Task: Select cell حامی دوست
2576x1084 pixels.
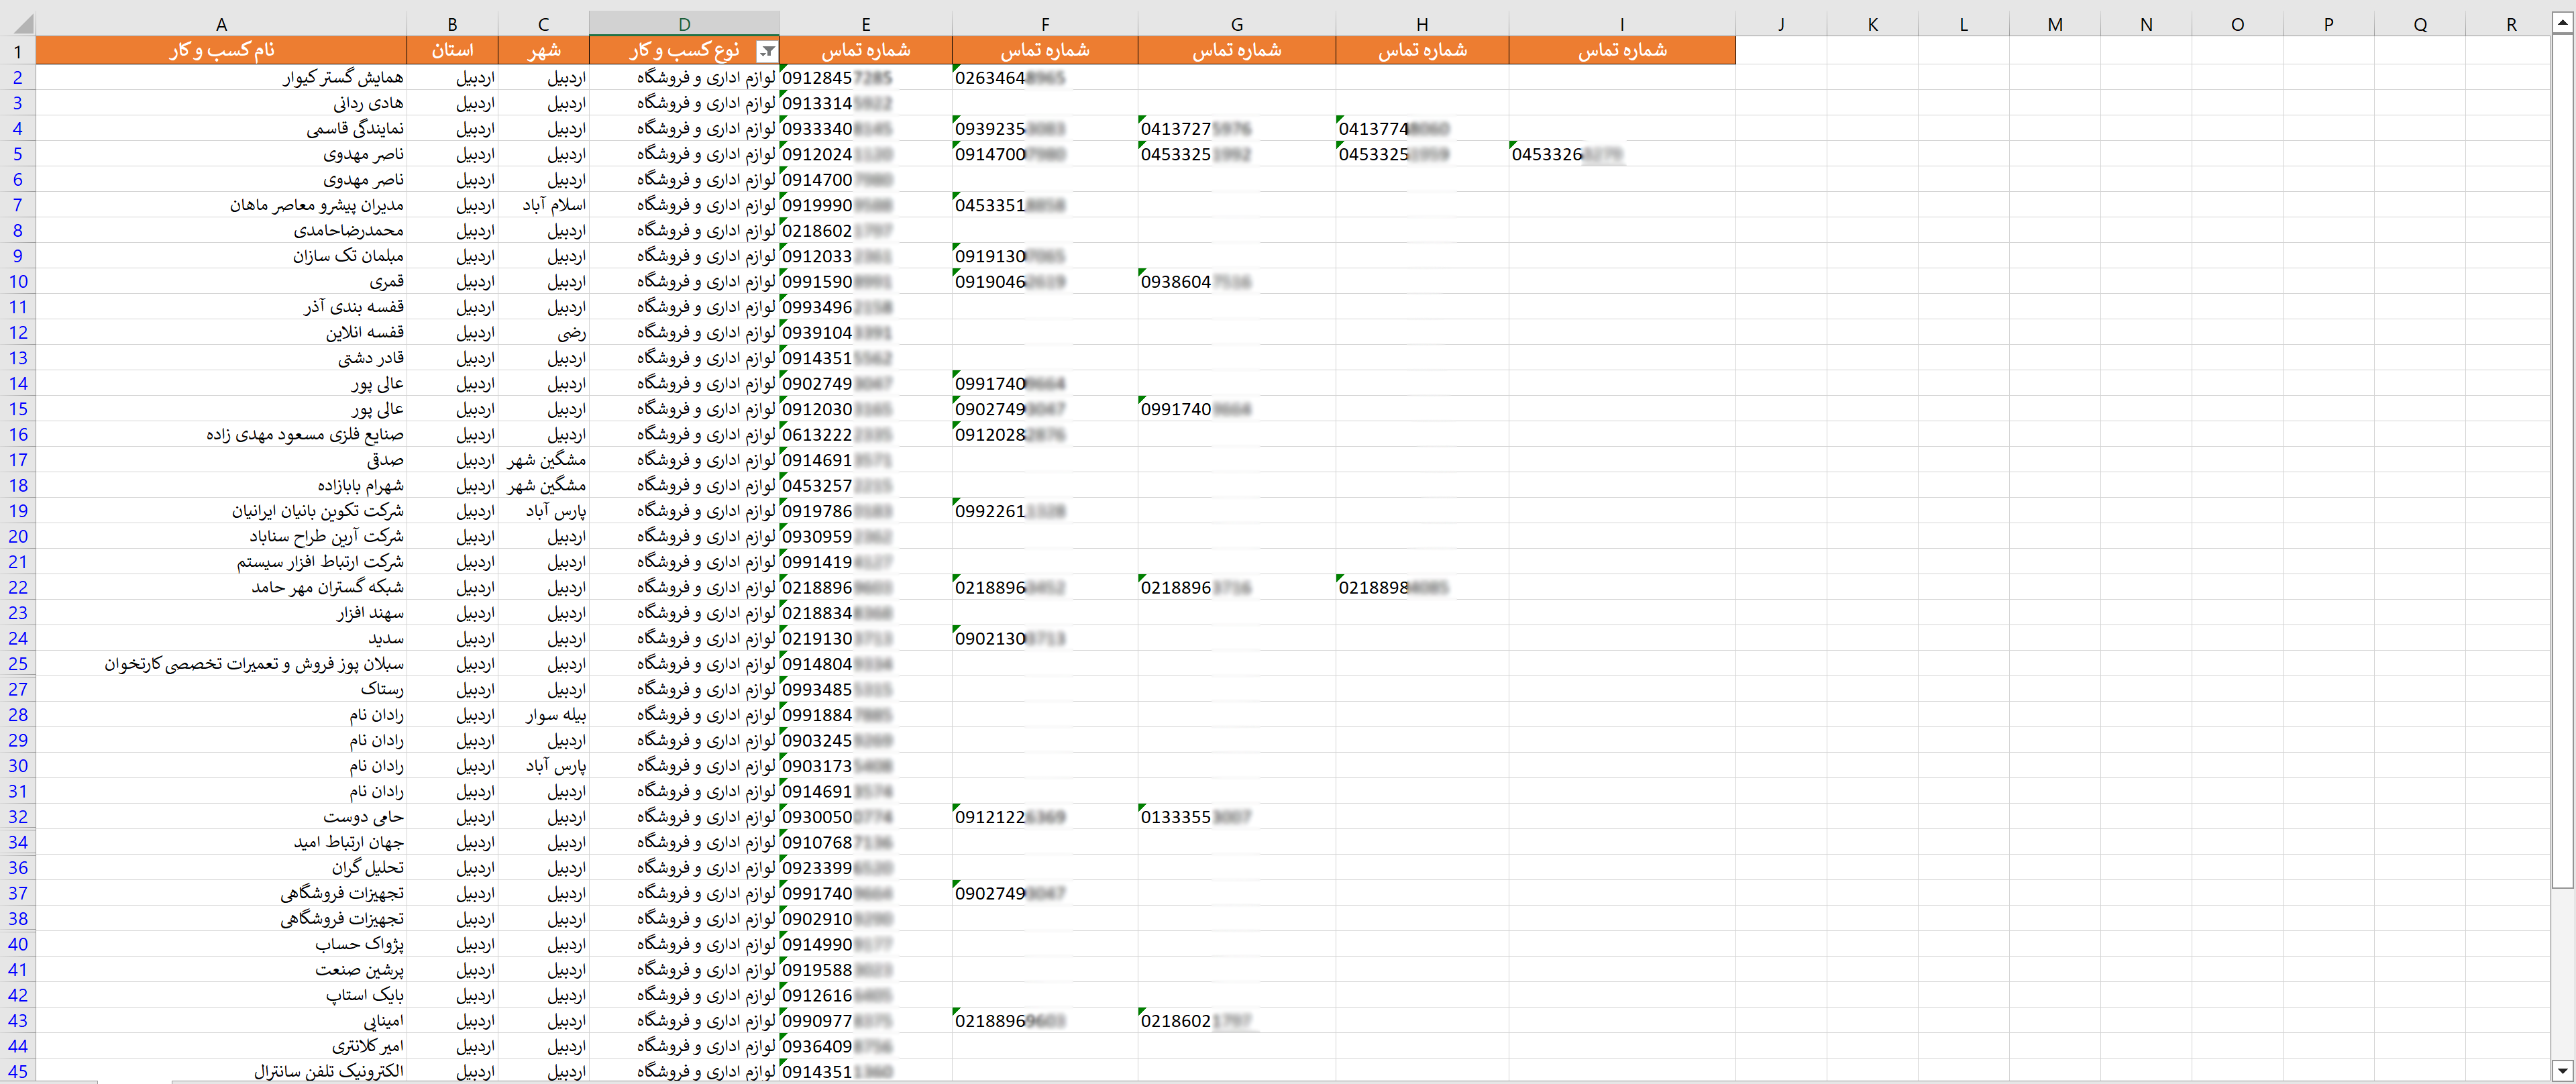Action: pos(221,817)
